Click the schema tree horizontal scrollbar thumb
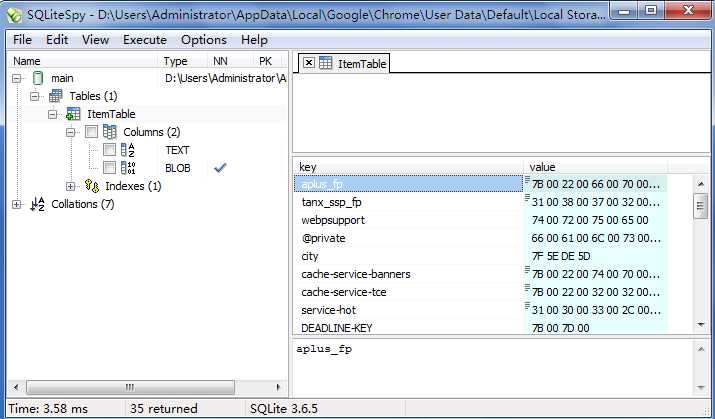The height and width of the screenshot is (419, 715). pos(130,388)
